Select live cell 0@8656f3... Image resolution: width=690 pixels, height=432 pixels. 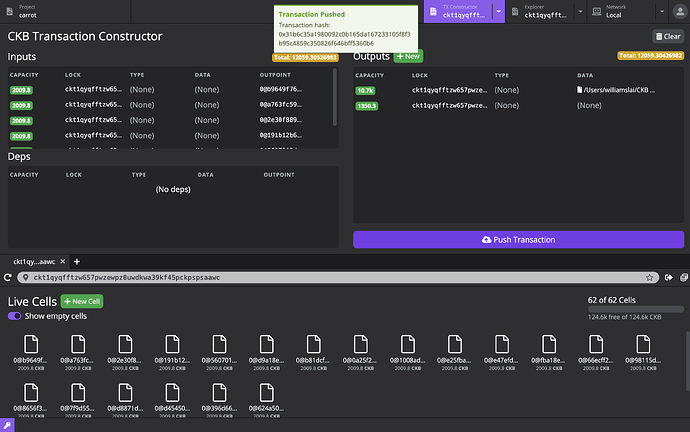(31, 399)
